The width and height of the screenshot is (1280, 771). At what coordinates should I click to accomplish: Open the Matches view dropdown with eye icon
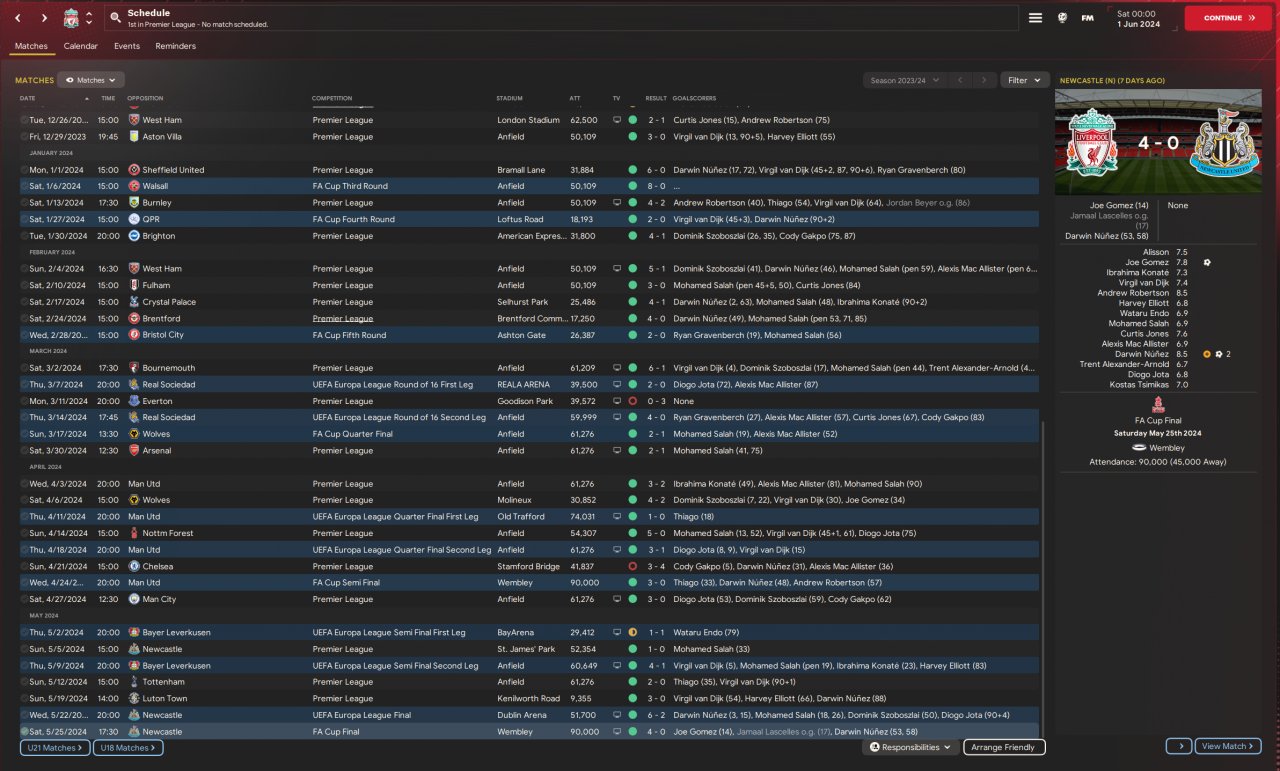click(x=91, y=80)
